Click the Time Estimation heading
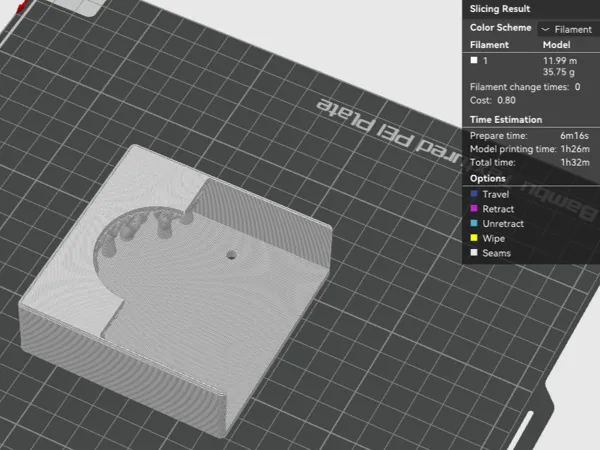Viewport: 600px width, 450px height. 506,120
